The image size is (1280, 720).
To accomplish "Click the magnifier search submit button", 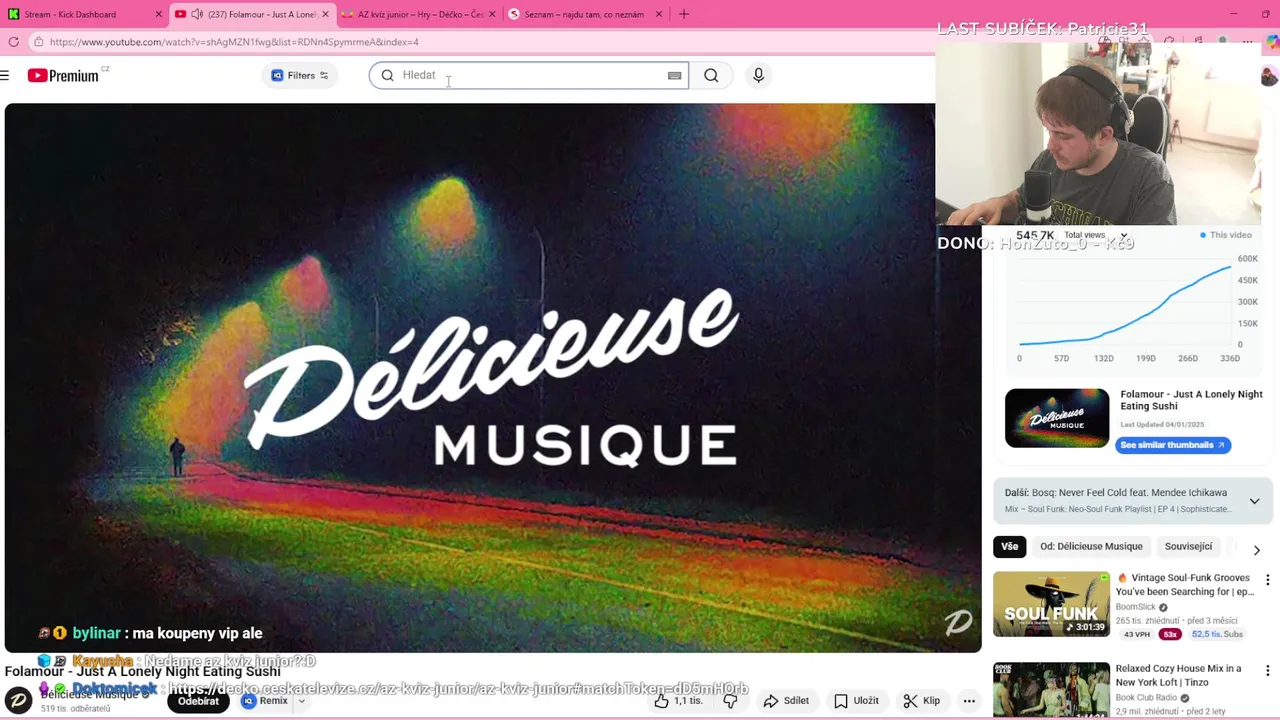I will [711, 75].
